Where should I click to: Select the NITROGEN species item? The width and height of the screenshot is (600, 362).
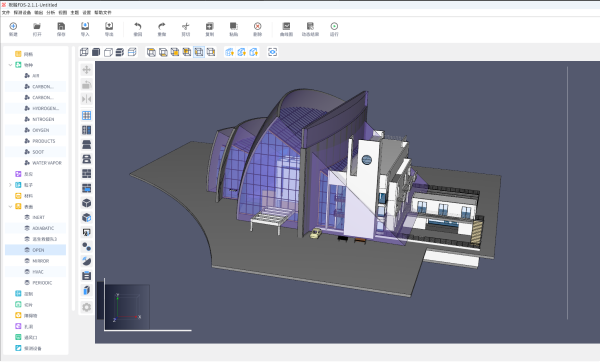pos(35,119)
